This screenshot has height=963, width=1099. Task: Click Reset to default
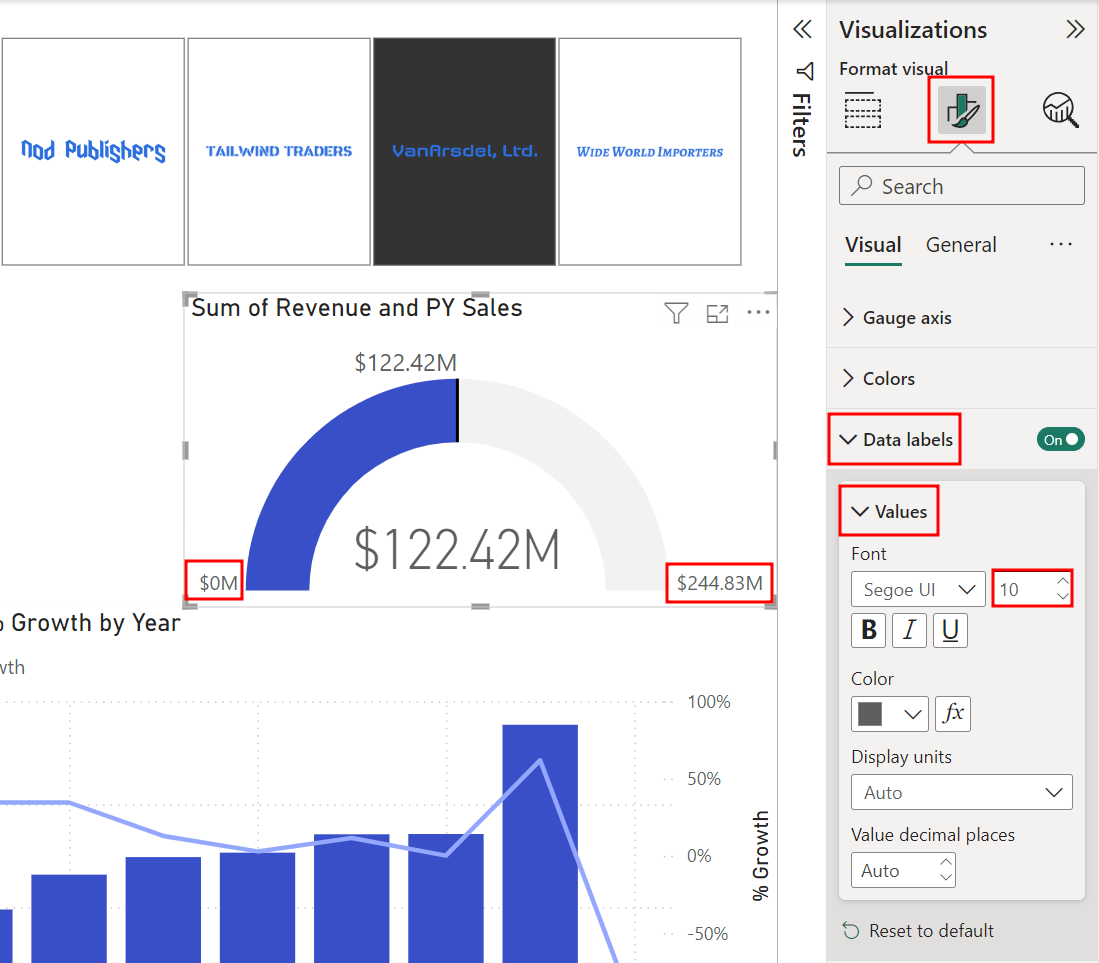coord(930,930)
